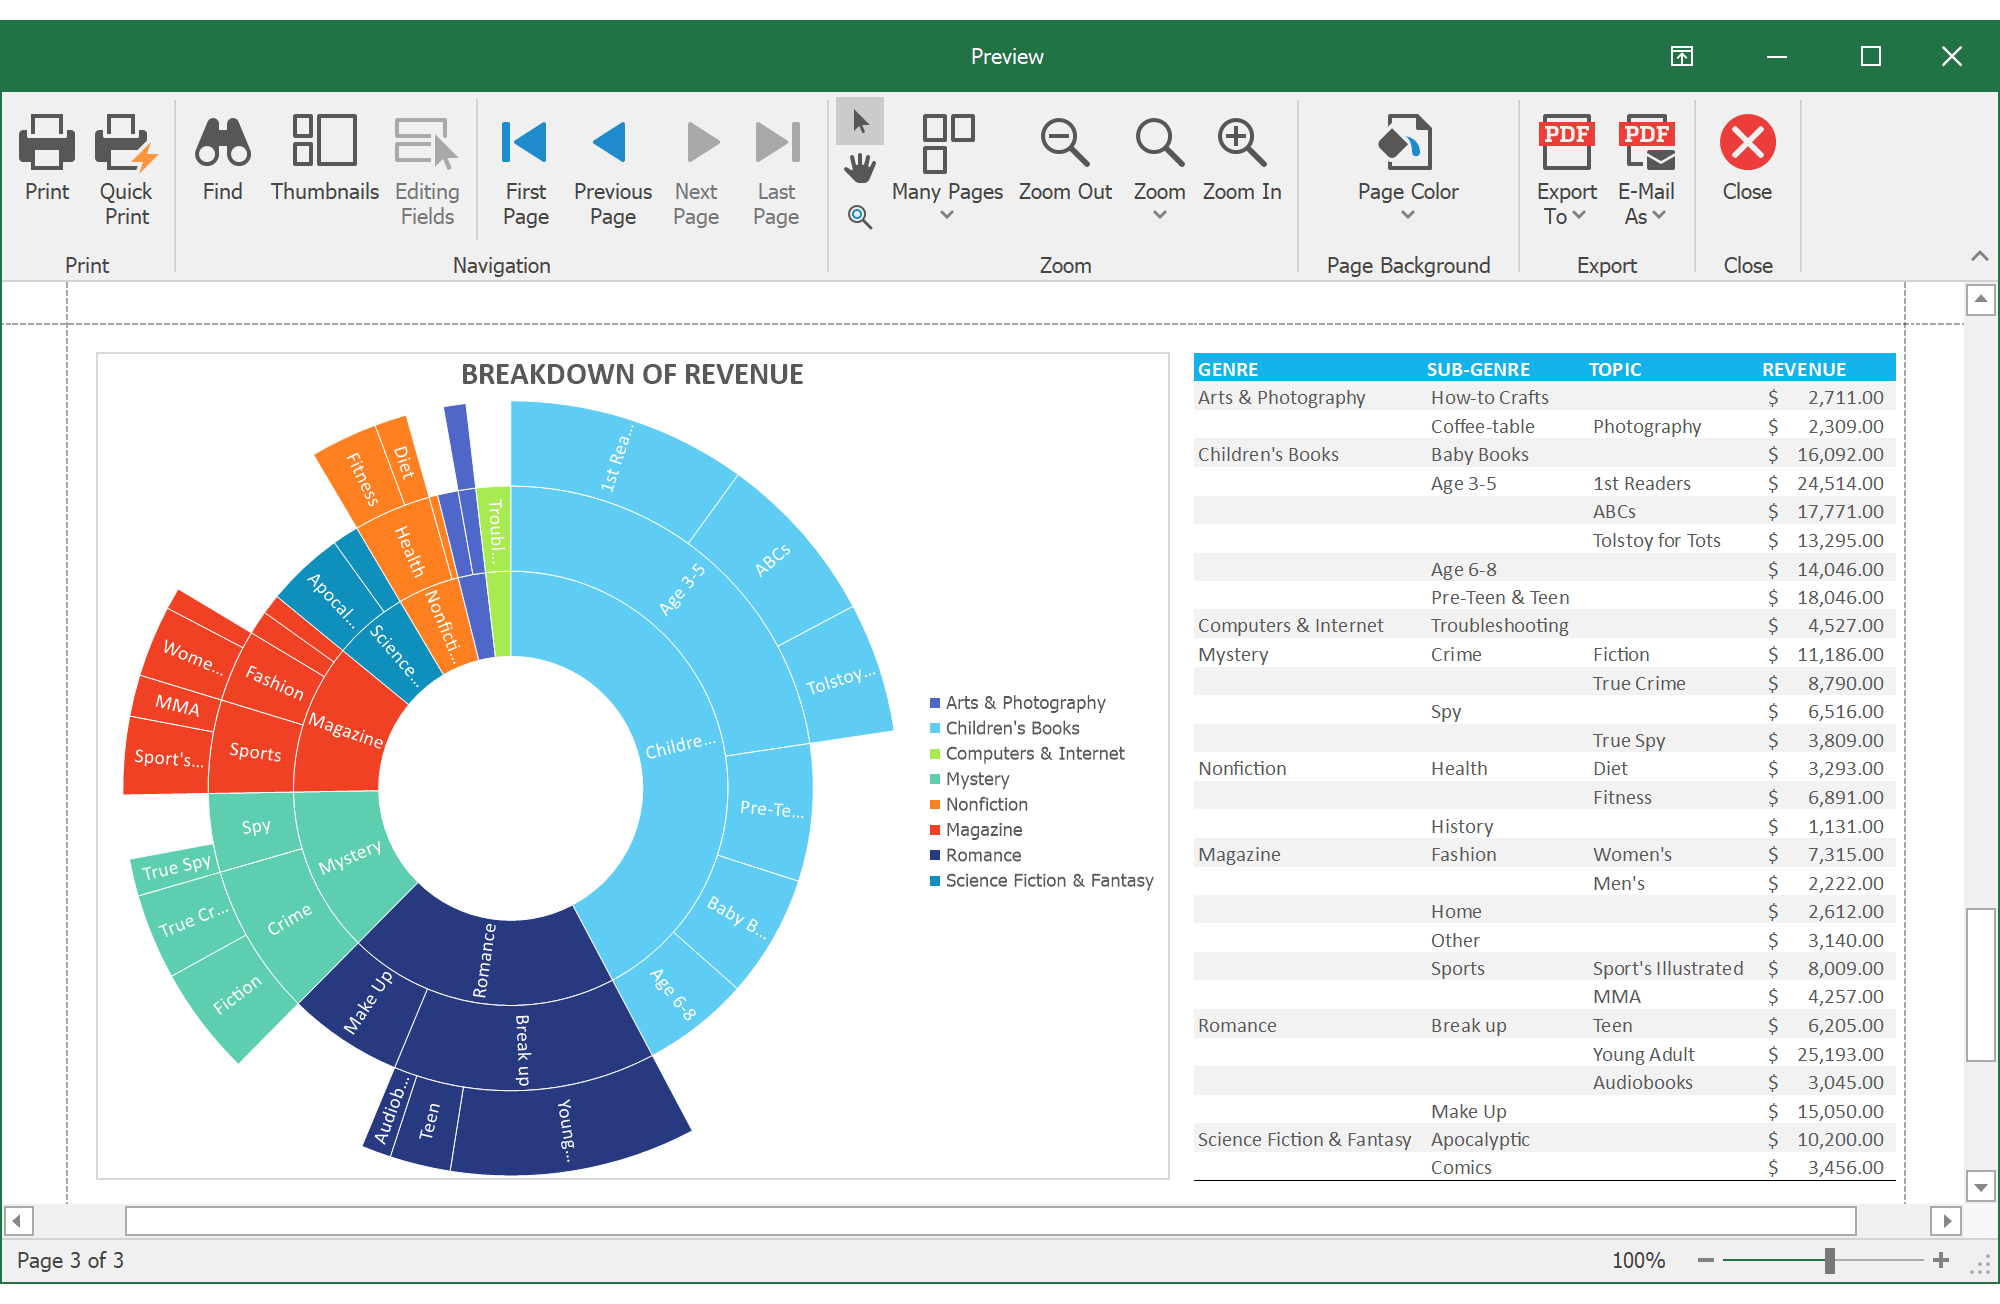Click the Thumbnails icon
The width and height of the screenshot is (2000, 1304).
[x=324, y=145]
